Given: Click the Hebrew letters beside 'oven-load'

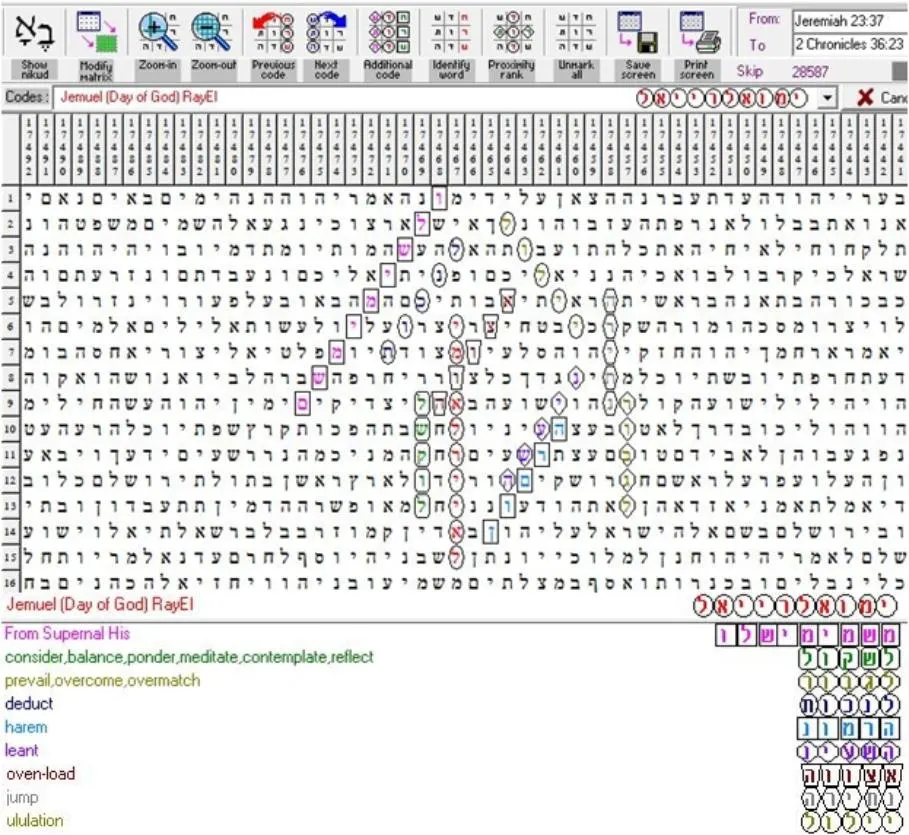Looking at the screenshot, I should point(850,775).
